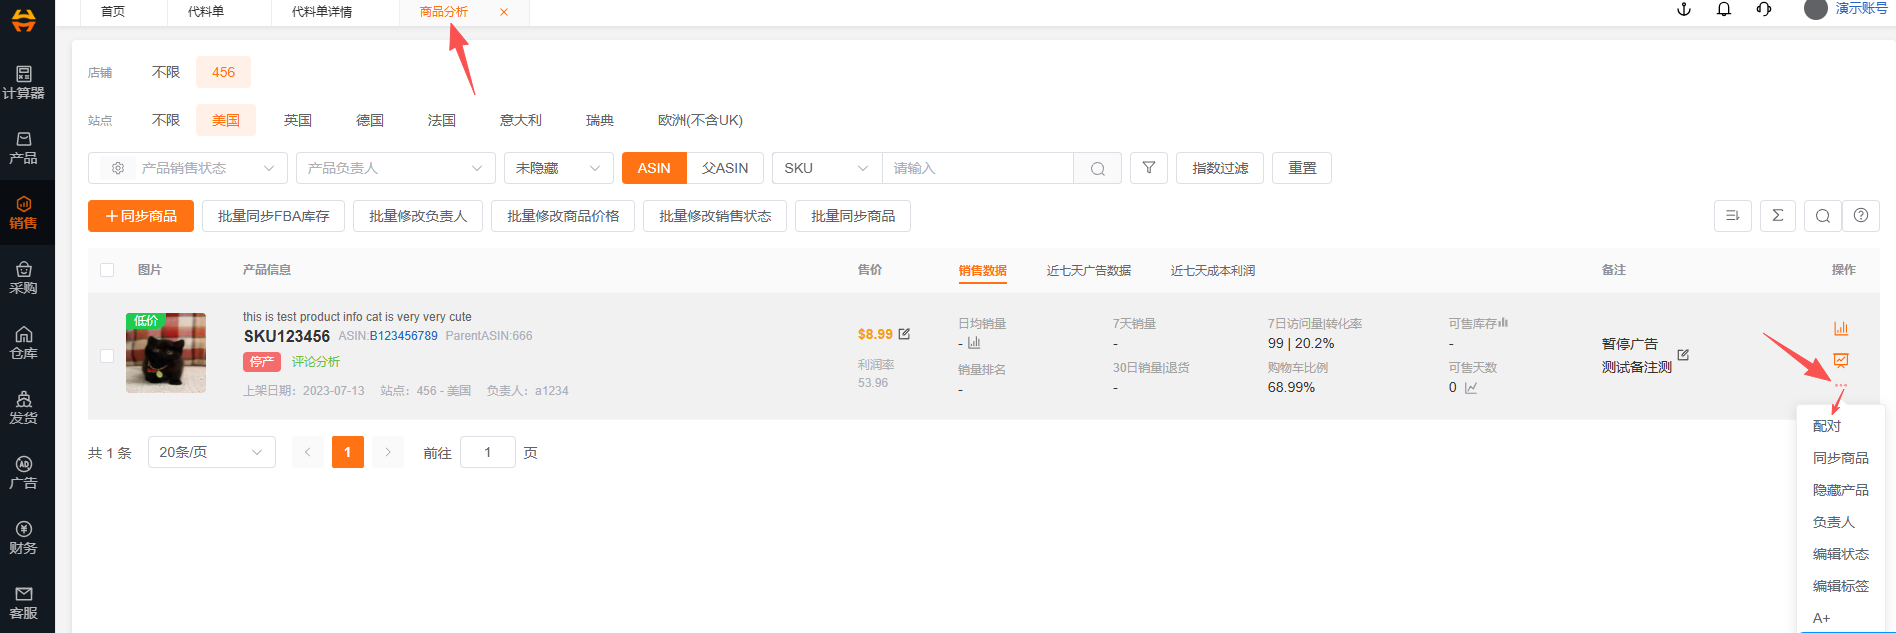Select the 英国 site filter option
The image size is (1896, 633).
click(297, 120)
